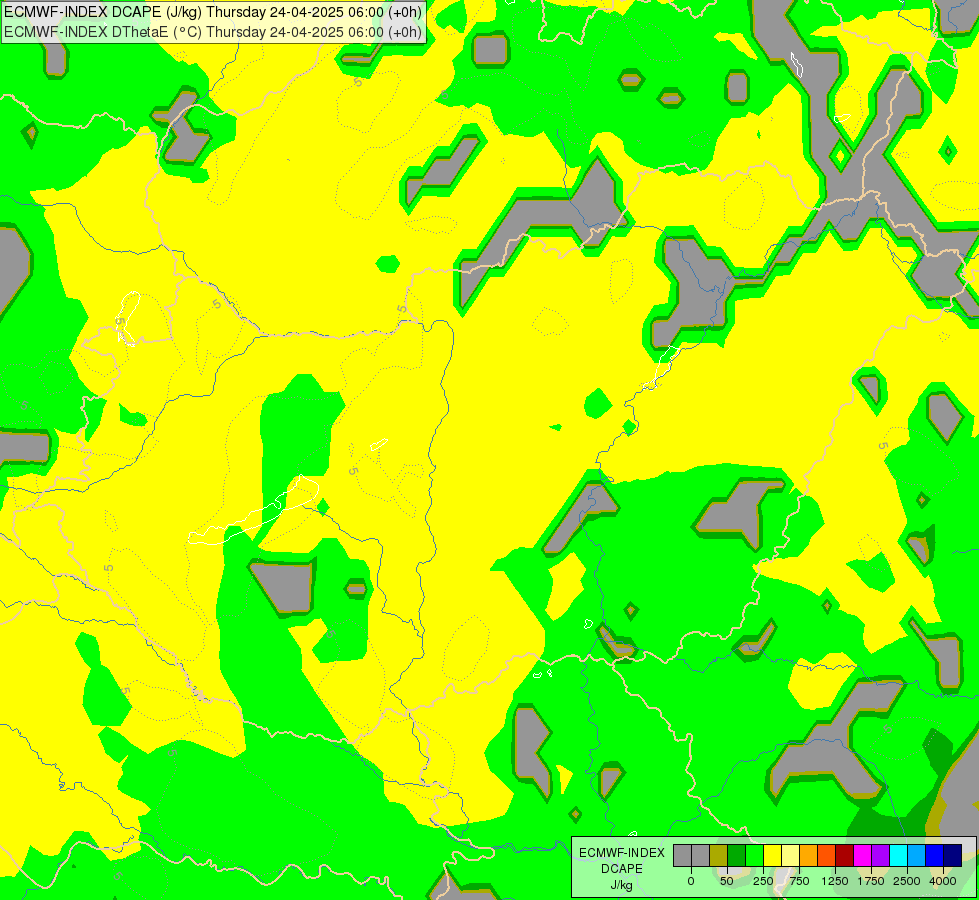Click the dark green legend swatch
This screenshot has width=979, height=900.
(x=737, y=856)
